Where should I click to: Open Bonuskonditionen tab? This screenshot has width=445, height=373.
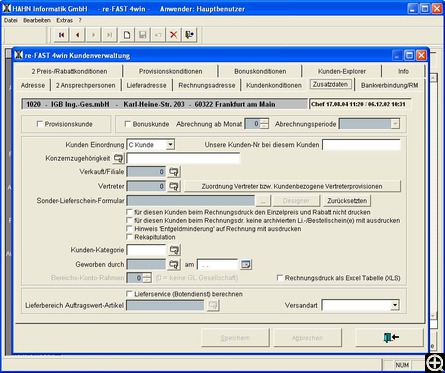point(260,71)
